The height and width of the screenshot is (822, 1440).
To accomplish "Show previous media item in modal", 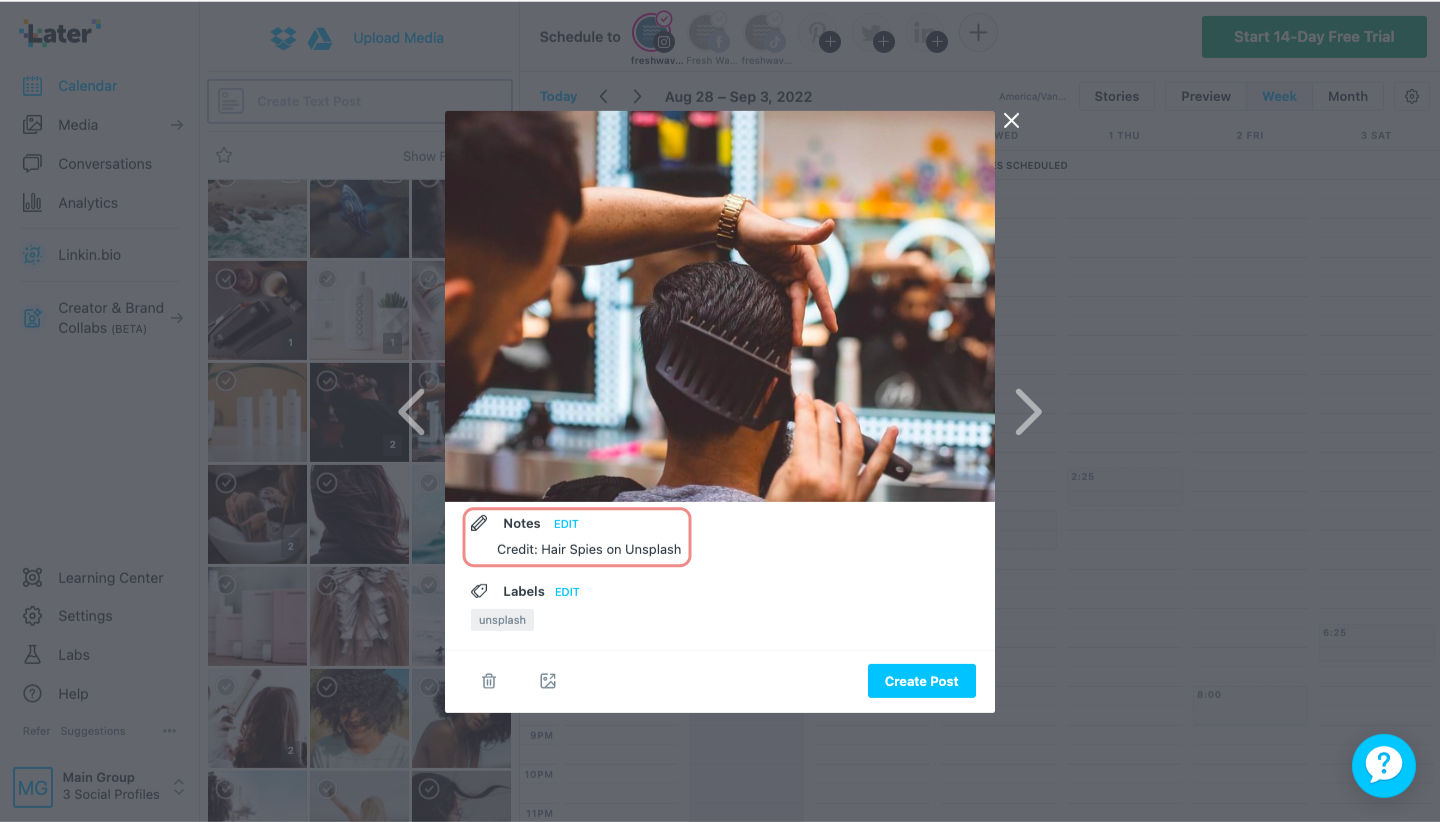I will [411, 411].
